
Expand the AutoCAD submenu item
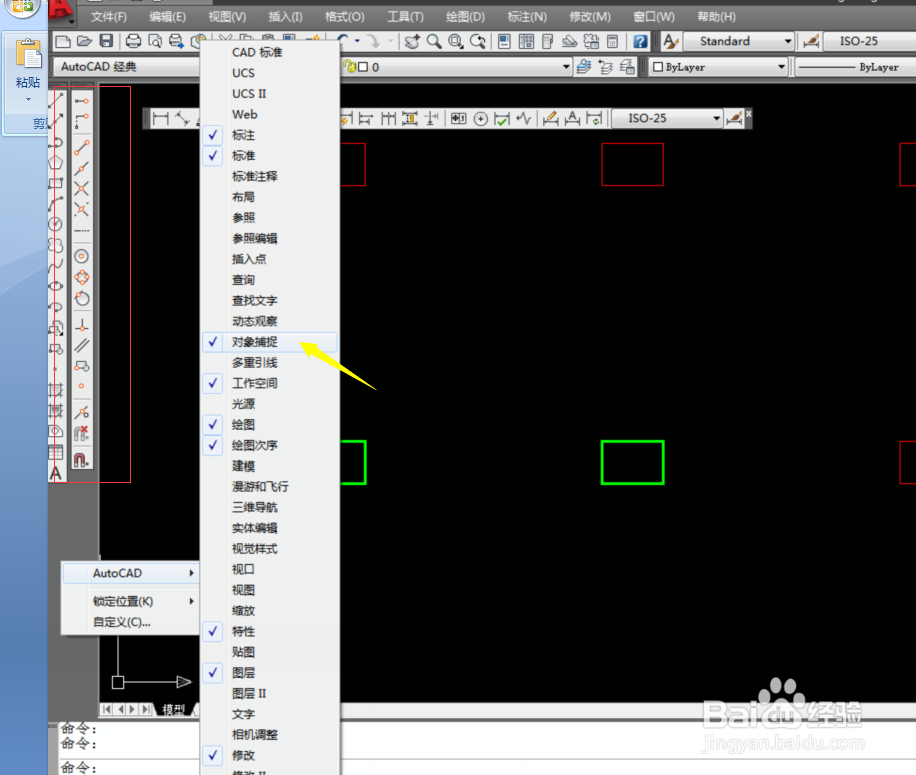pos(130,573)
